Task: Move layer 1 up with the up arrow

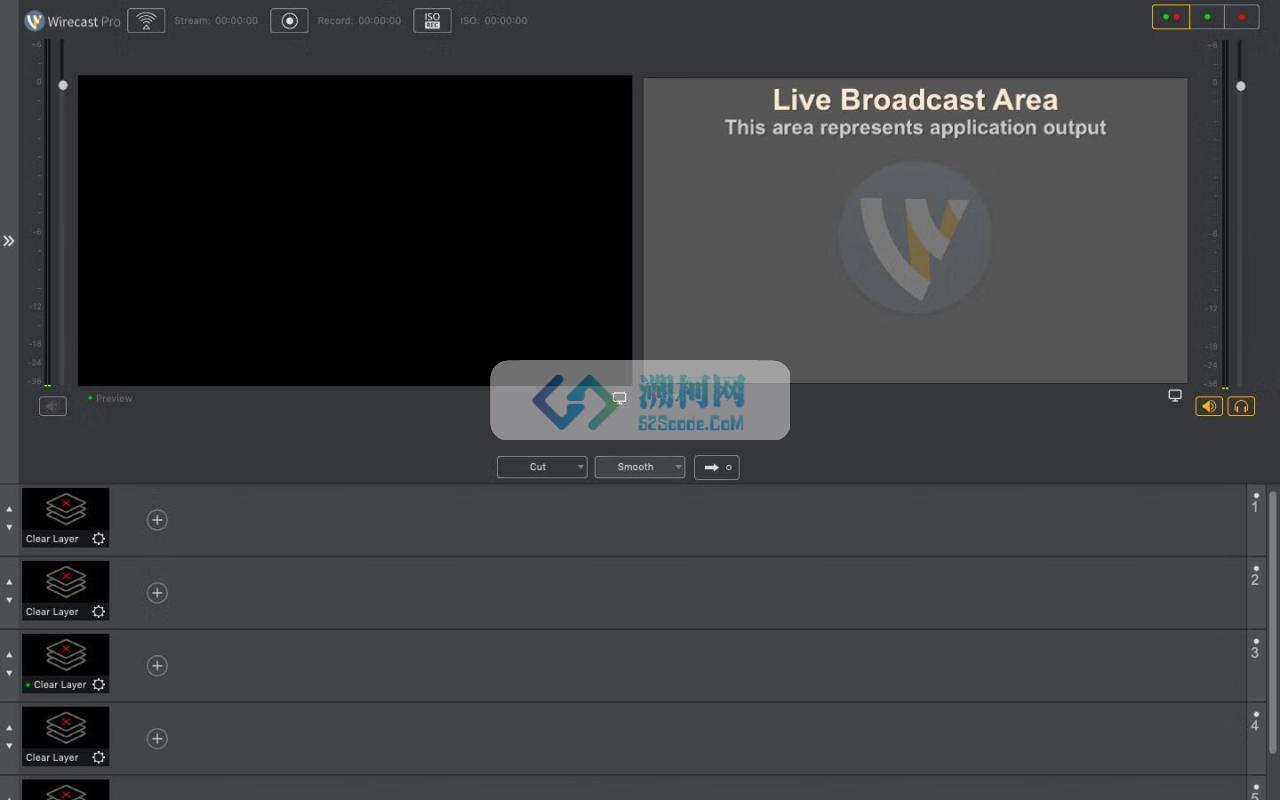Action: 9,509
